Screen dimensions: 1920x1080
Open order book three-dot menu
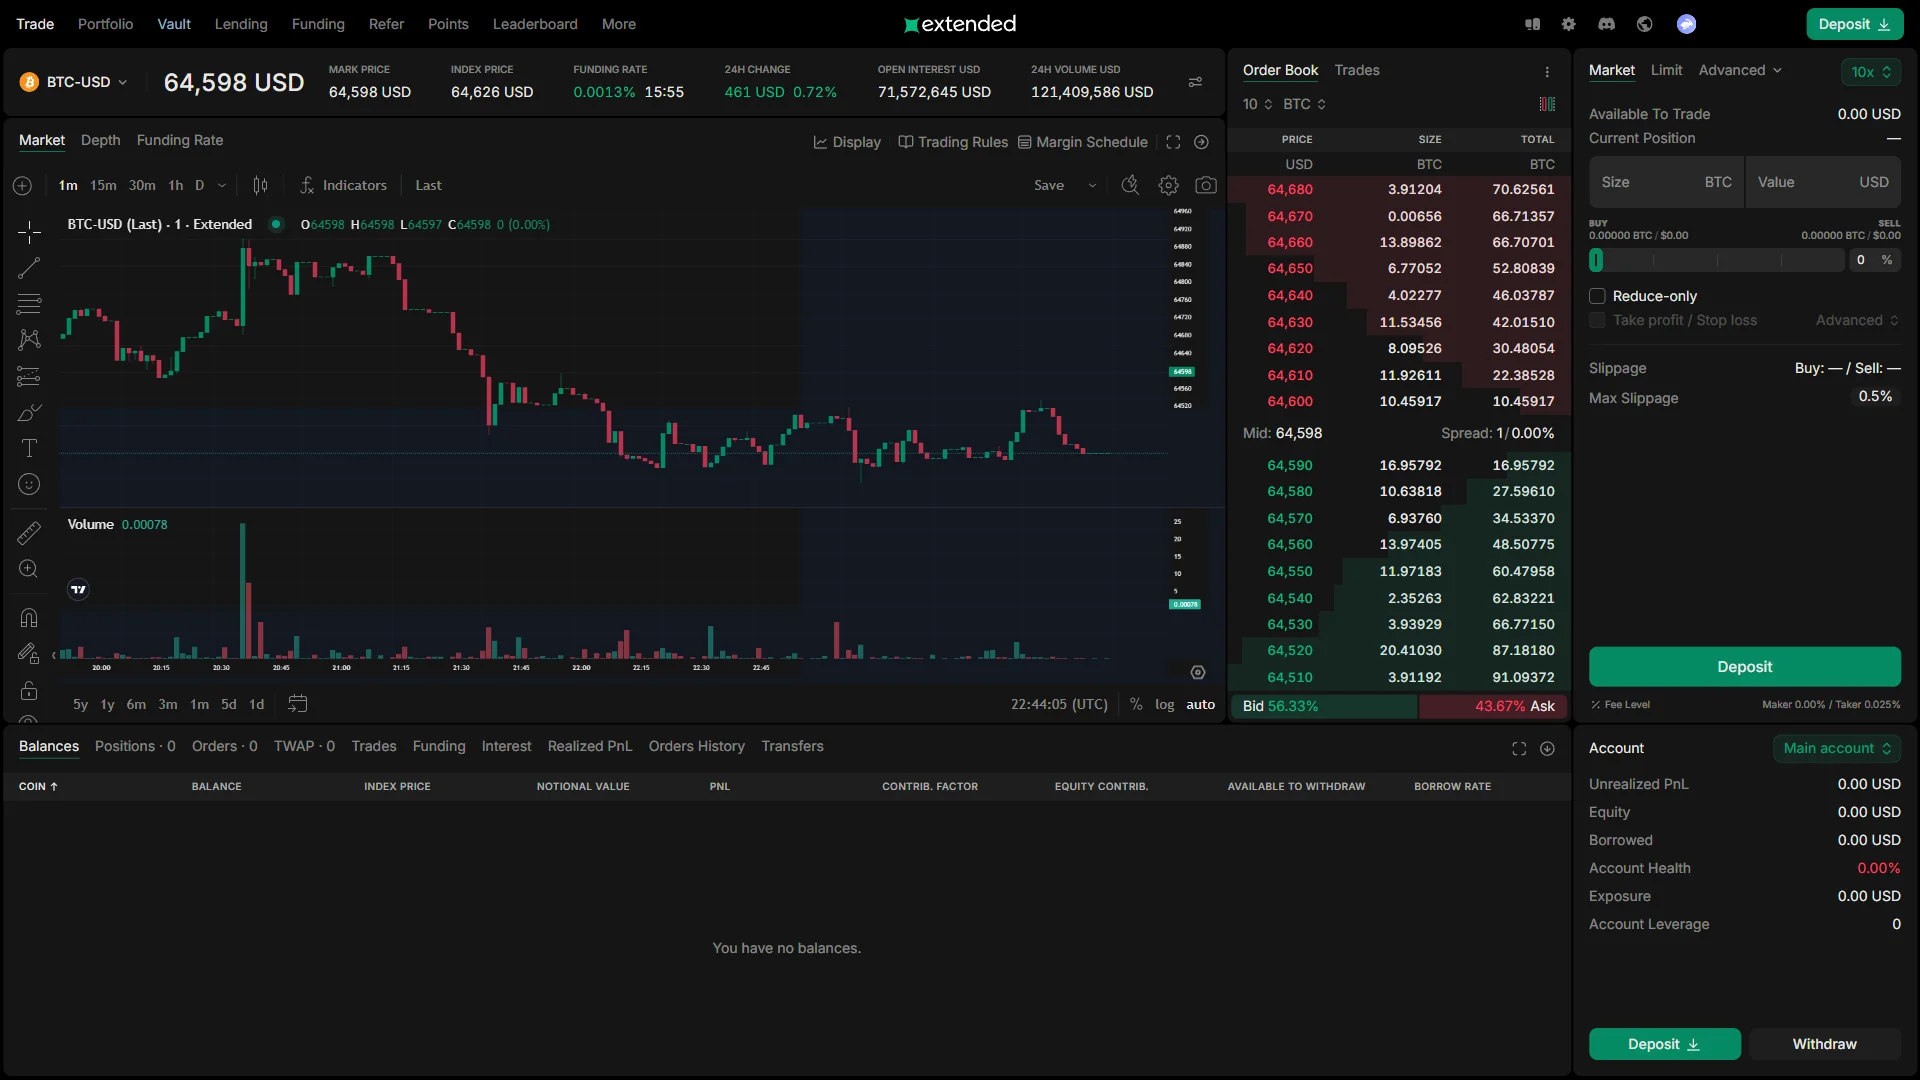point(1547,72)
